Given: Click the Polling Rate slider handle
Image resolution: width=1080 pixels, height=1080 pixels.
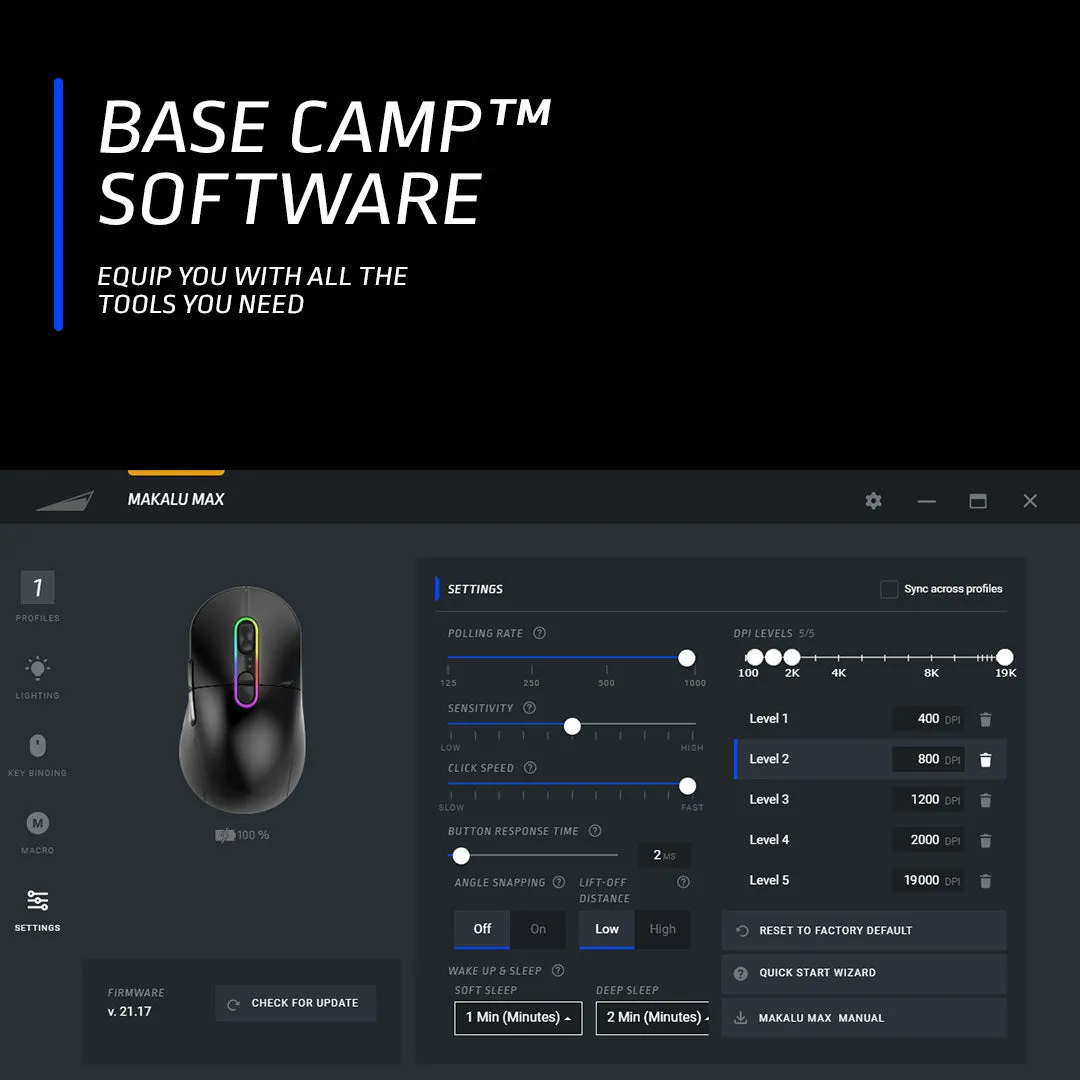Looking at the screenshot, I should point(687,658).
